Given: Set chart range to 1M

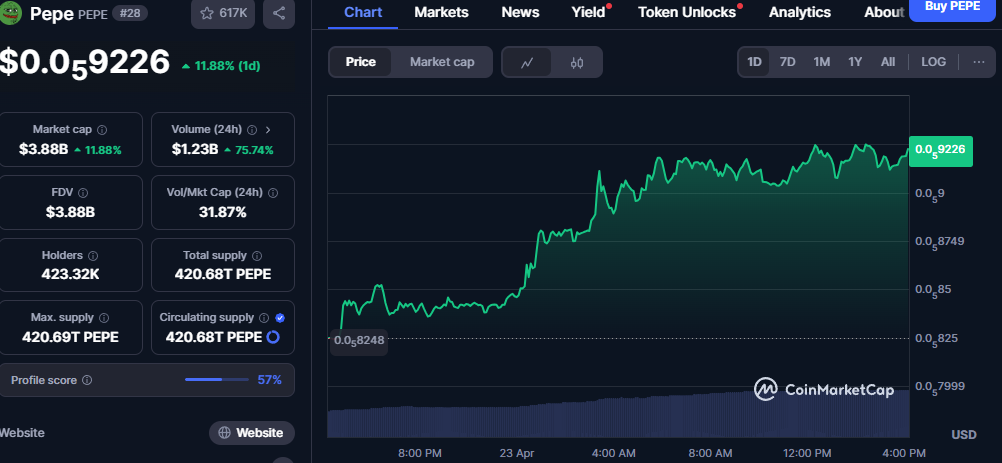Looking at the screenshot, I should coord(821,62).
